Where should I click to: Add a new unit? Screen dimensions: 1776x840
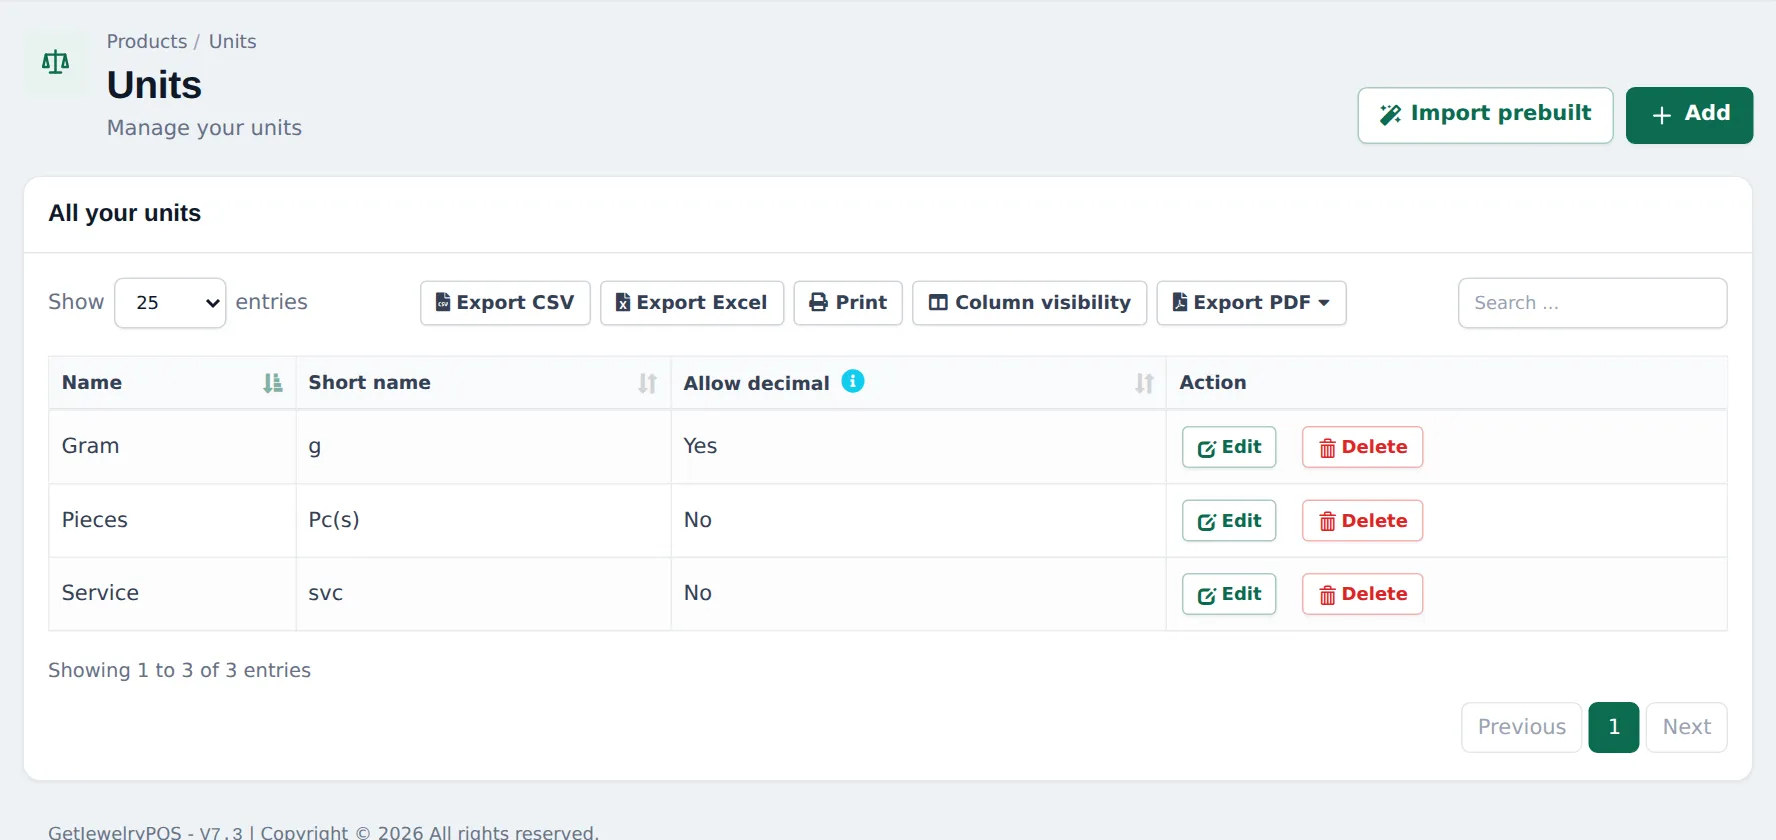[1689, 115]
